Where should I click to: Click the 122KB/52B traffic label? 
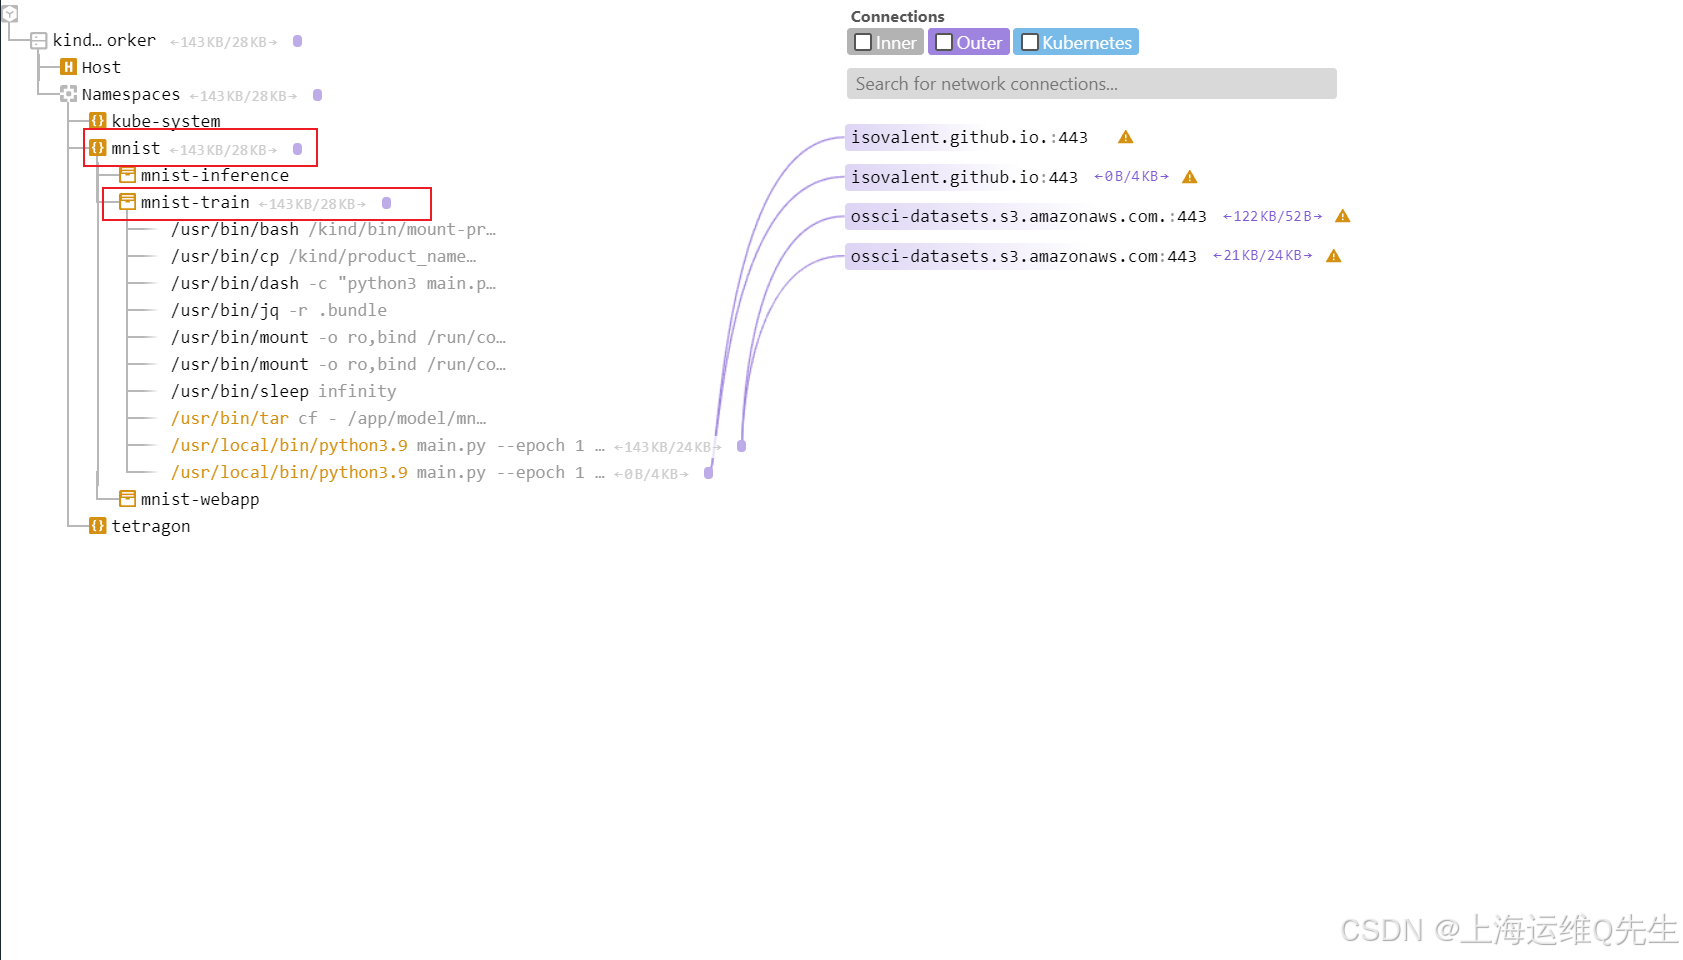(1272, 216)
